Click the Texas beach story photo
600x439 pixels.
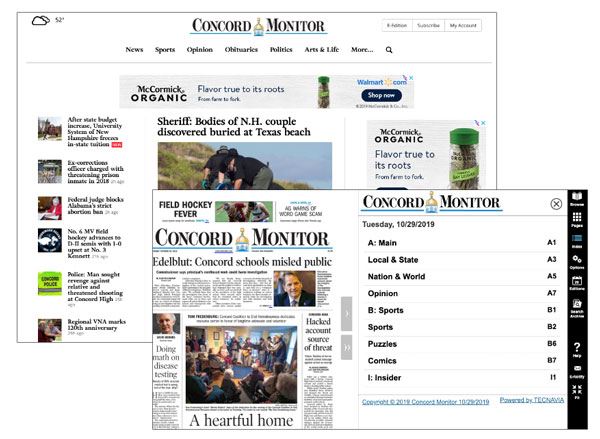pos(245,166)
